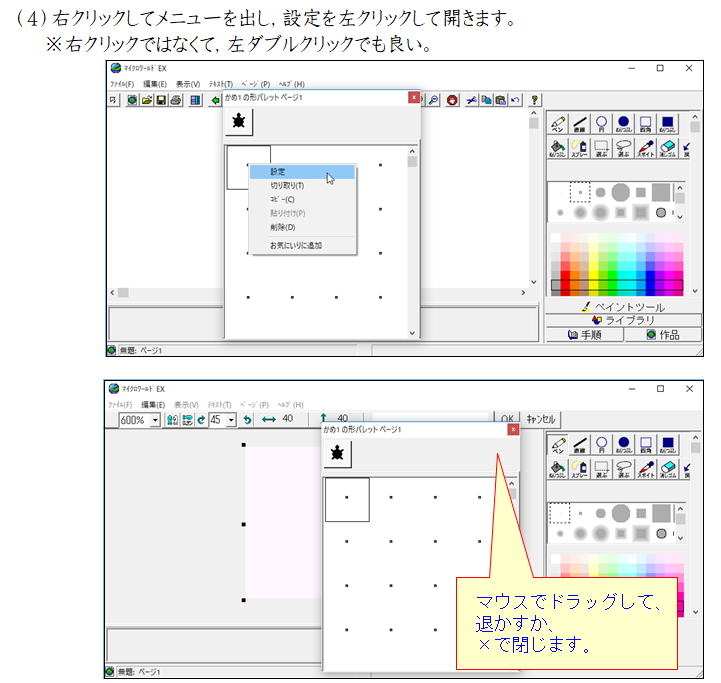This screenshot has width=721, height=683.
Task: Choose 削除(D) in the context menu
Action: pos(302,227)
